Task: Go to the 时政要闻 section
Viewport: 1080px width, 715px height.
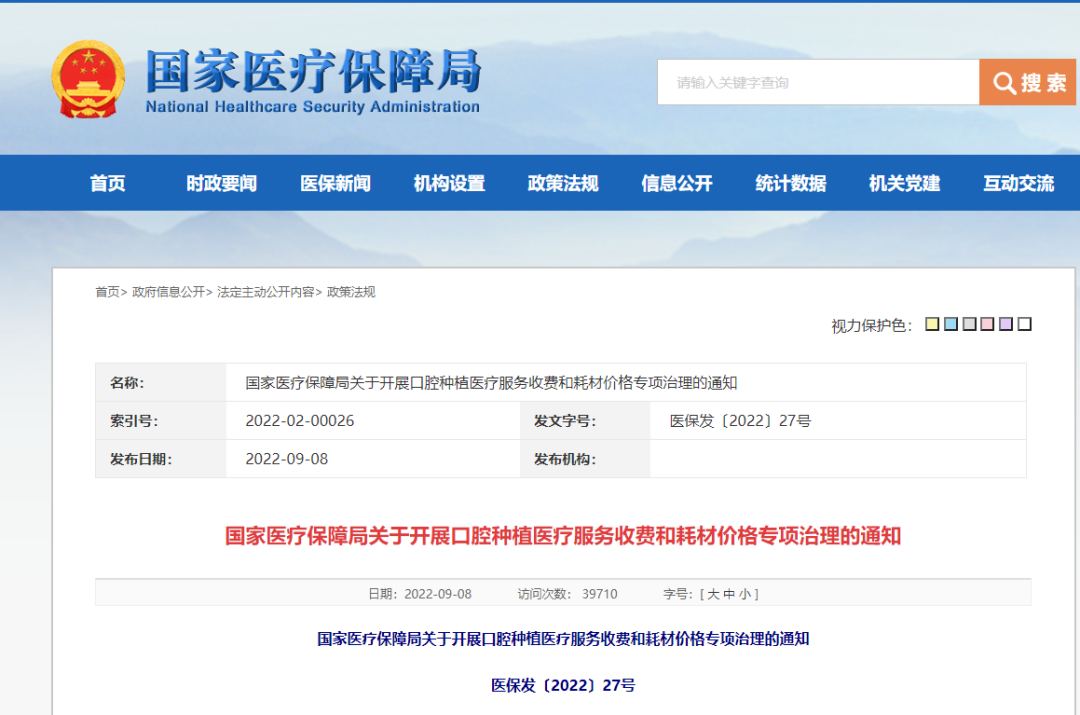Action: point(221,183)
